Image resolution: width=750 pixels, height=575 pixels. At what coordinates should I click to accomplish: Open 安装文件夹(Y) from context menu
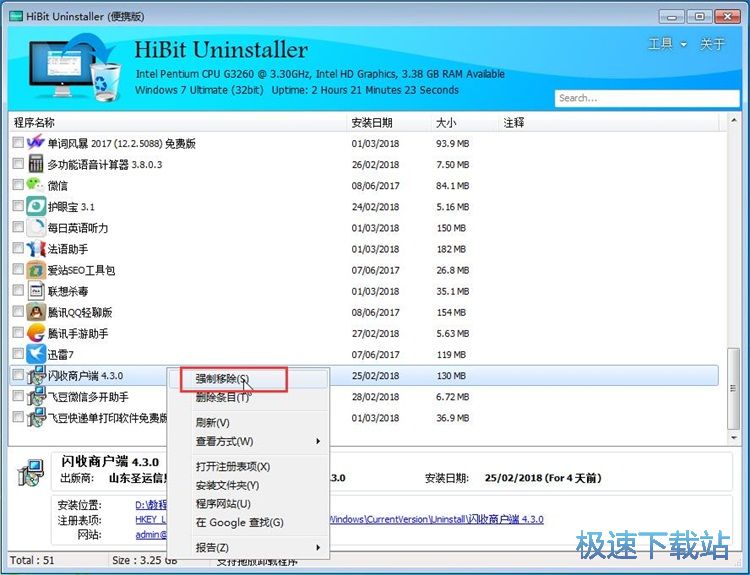[248, 485]
